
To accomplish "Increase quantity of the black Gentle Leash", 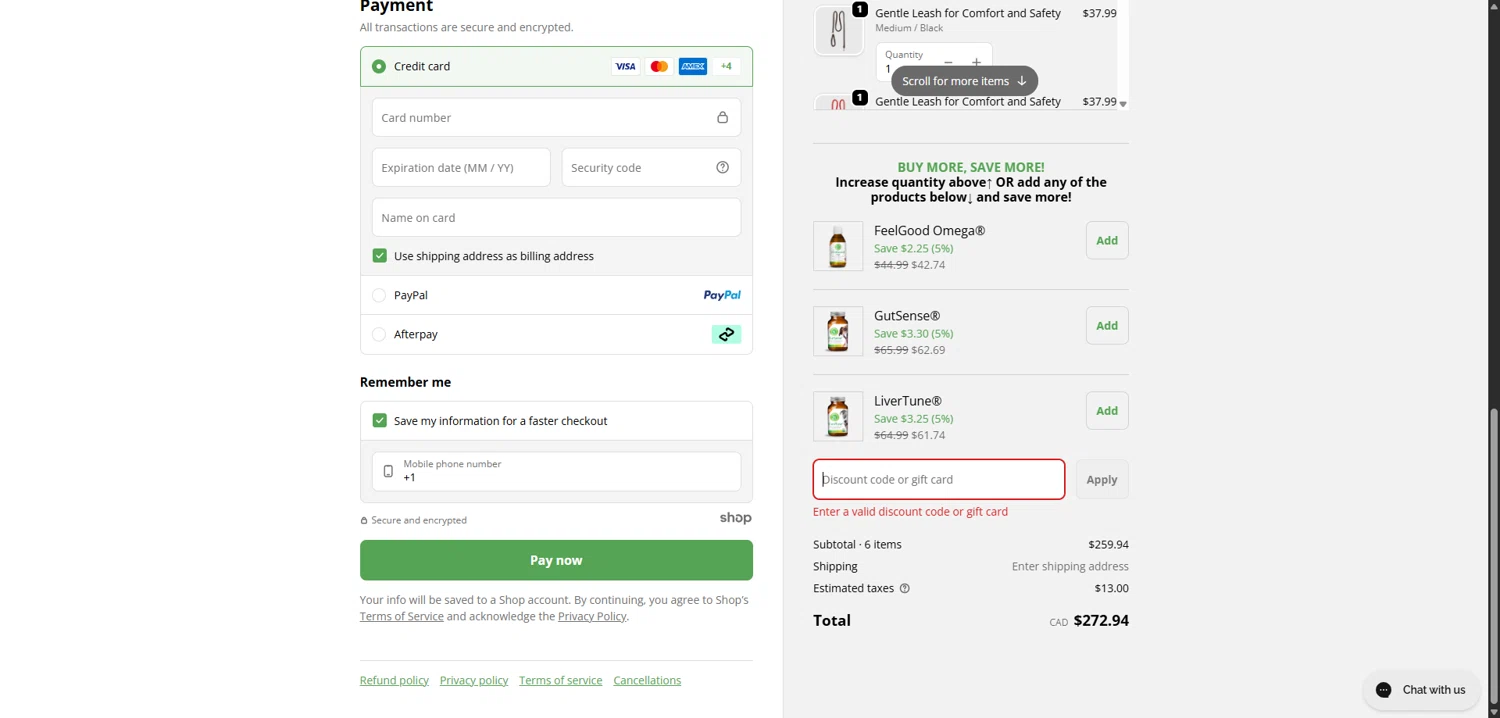I will coord(976,63).
